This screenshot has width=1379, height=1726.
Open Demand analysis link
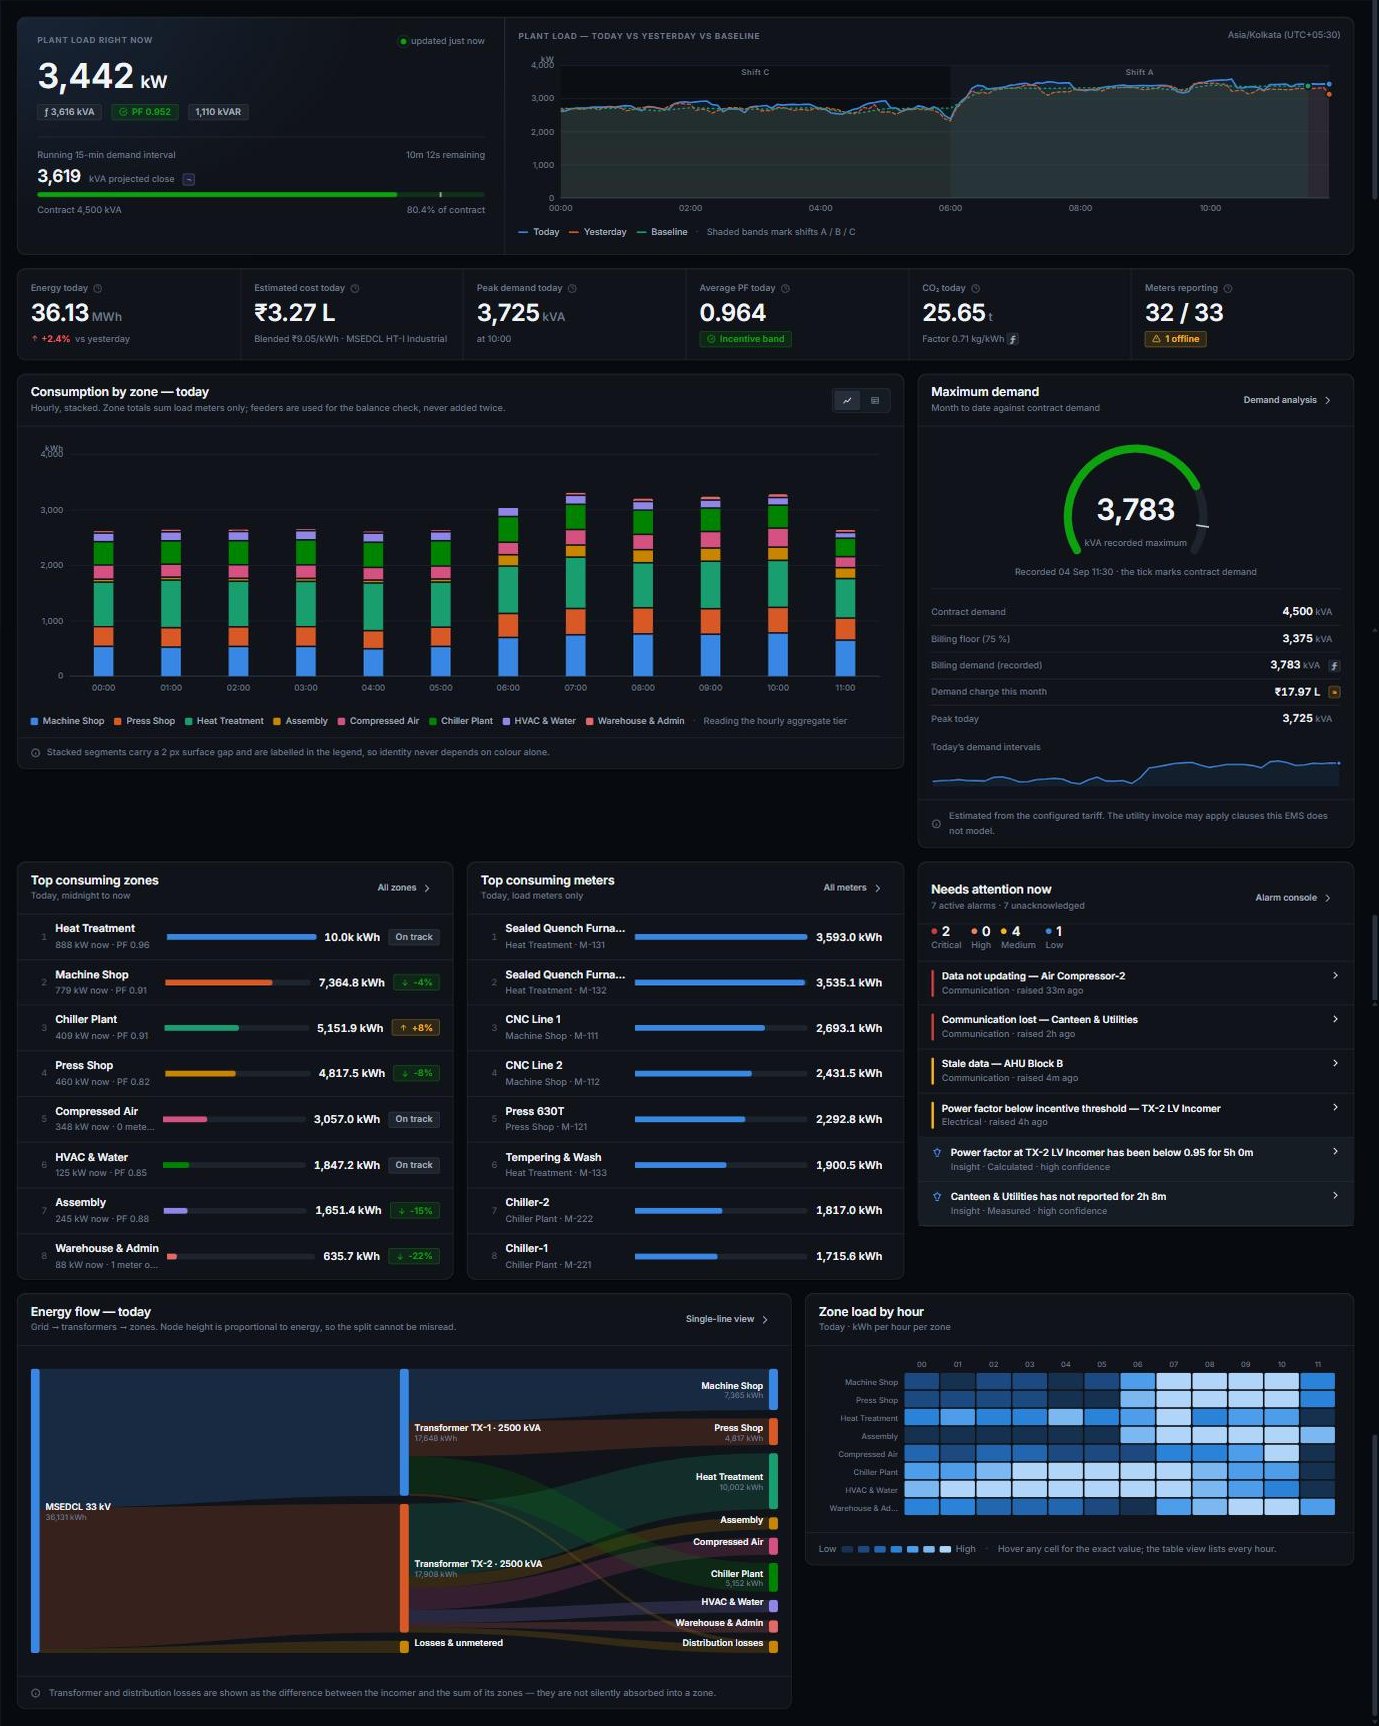pyautogui.click(x=1287, y=401)
